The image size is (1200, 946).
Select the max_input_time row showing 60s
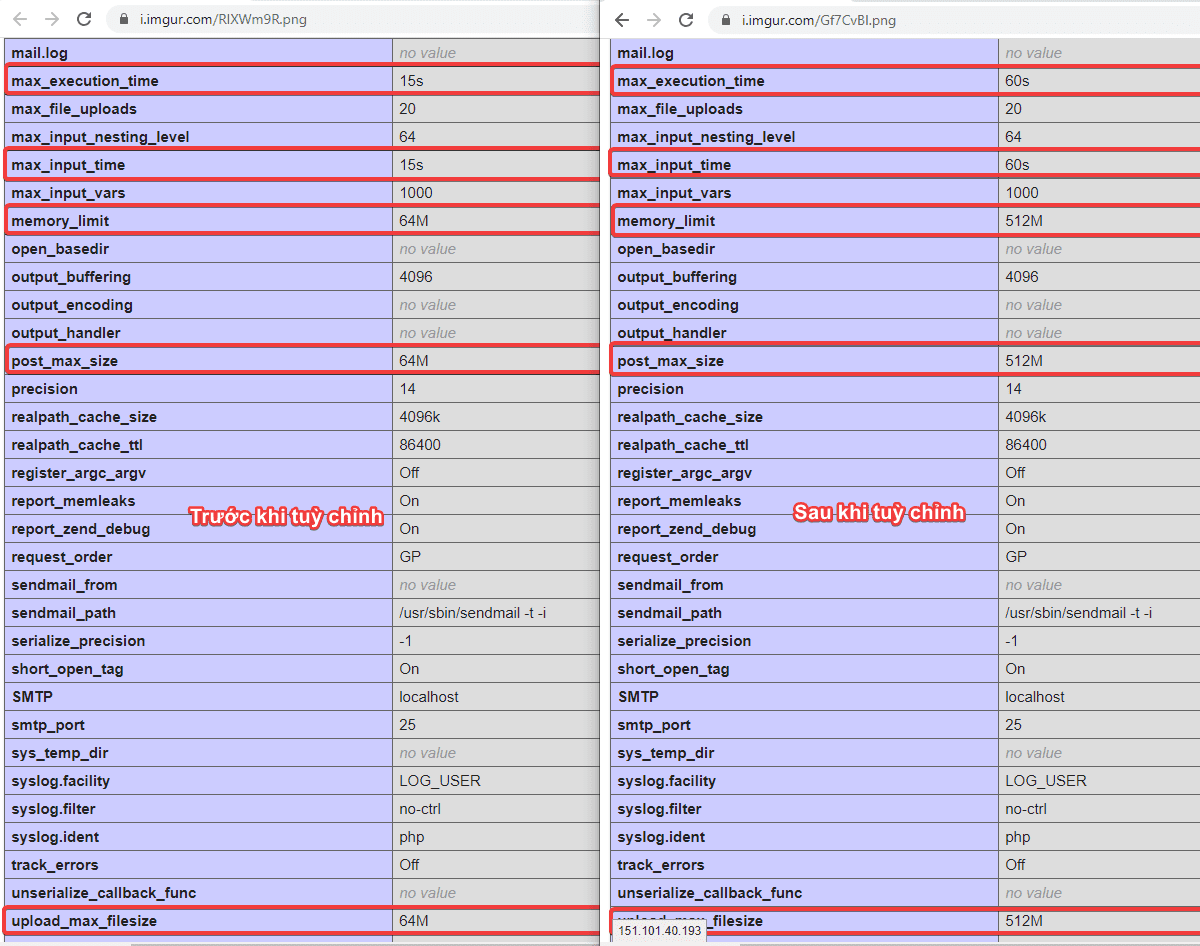tap(800, 164)
